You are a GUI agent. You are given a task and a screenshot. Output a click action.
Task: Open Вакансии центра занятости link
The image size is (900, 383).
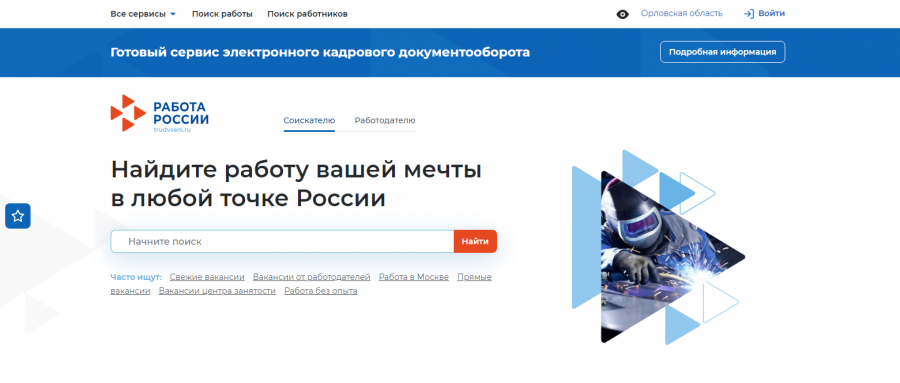click(x=217, y=291)
